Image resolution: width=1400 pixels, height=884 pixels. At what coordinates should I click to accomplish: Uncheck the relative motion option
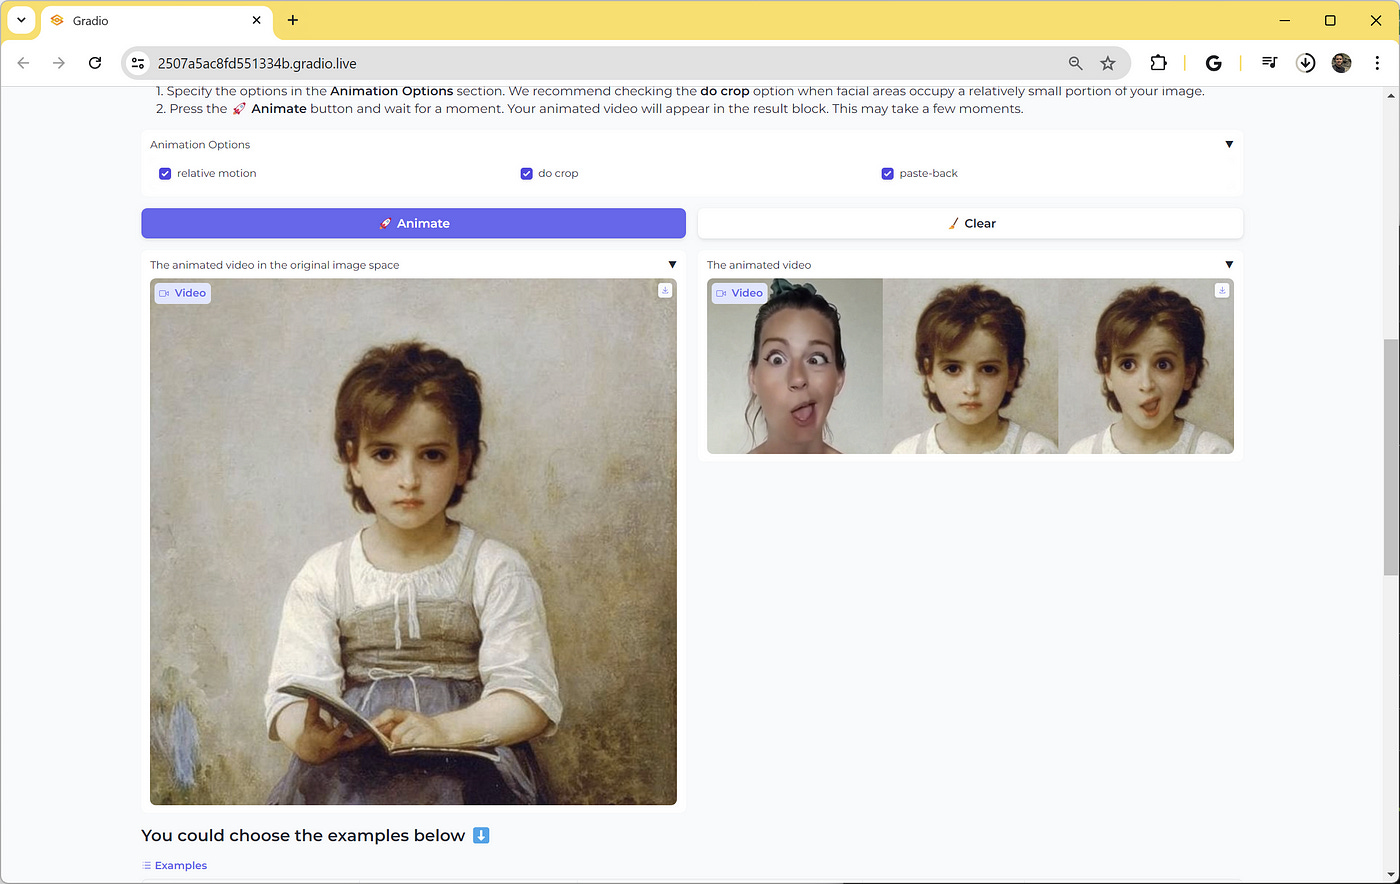coord(165,173)
